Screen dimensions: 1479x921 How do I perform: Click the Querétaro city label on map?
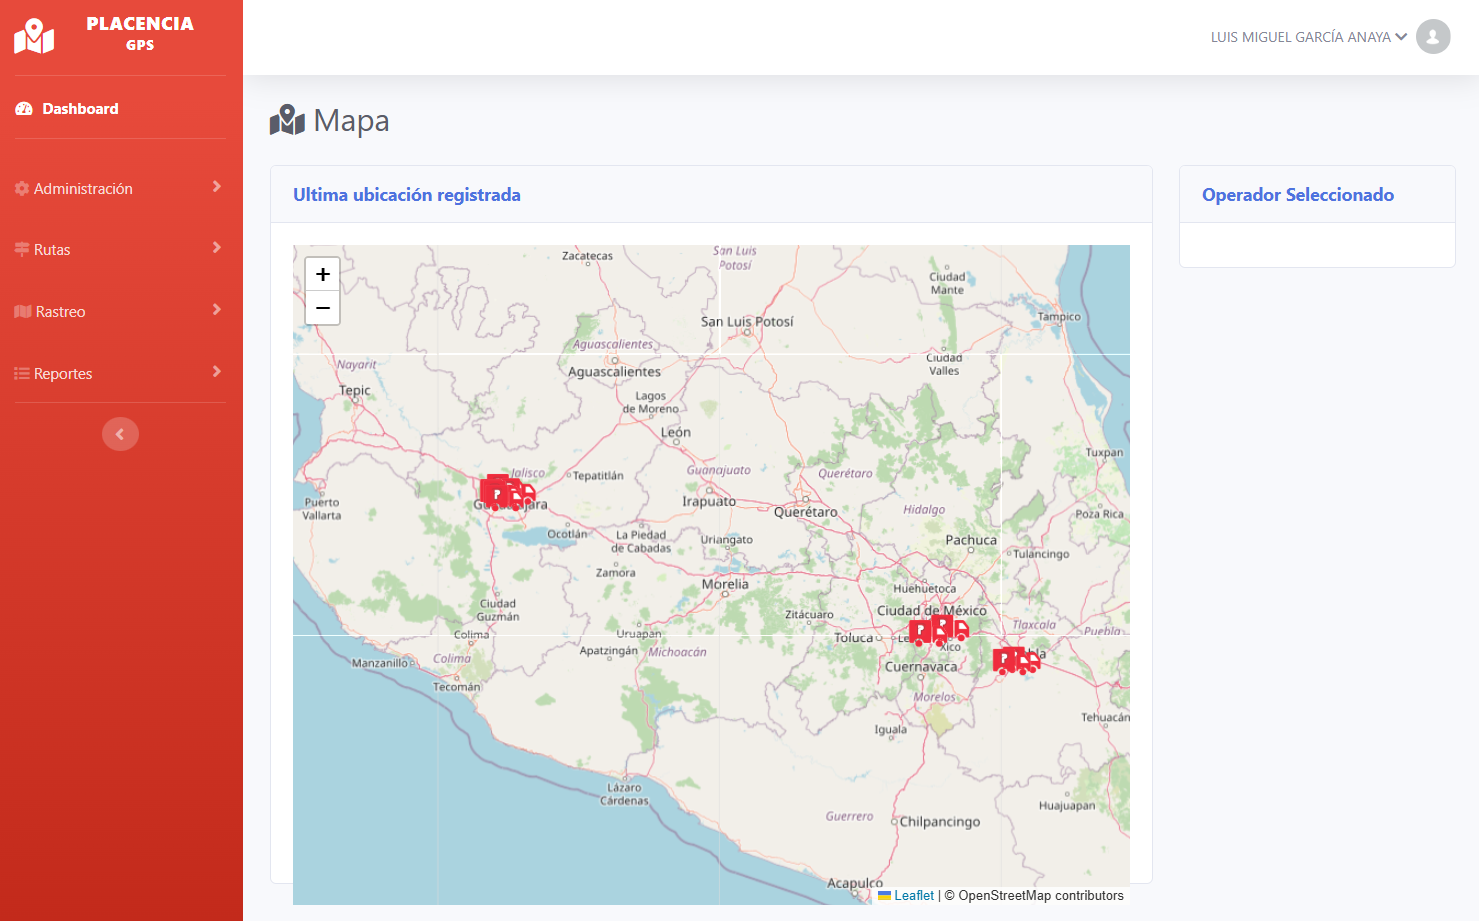coord(806,512)
